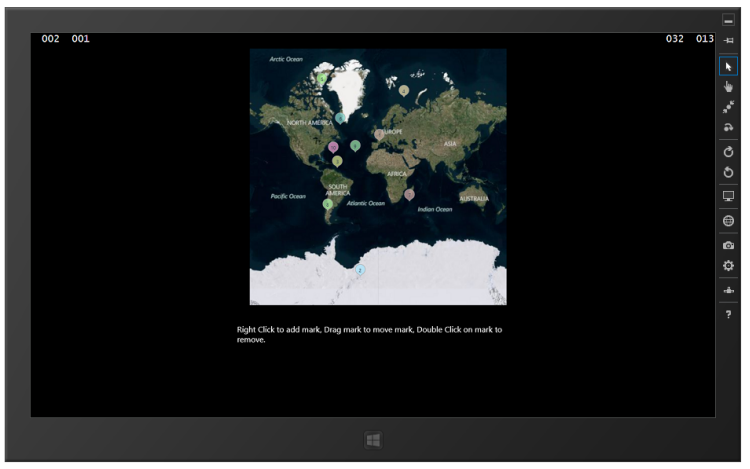Viewport: 750px width, 469px height.
Task: Open change resolution monitor icon
Action: pos(728,196)
